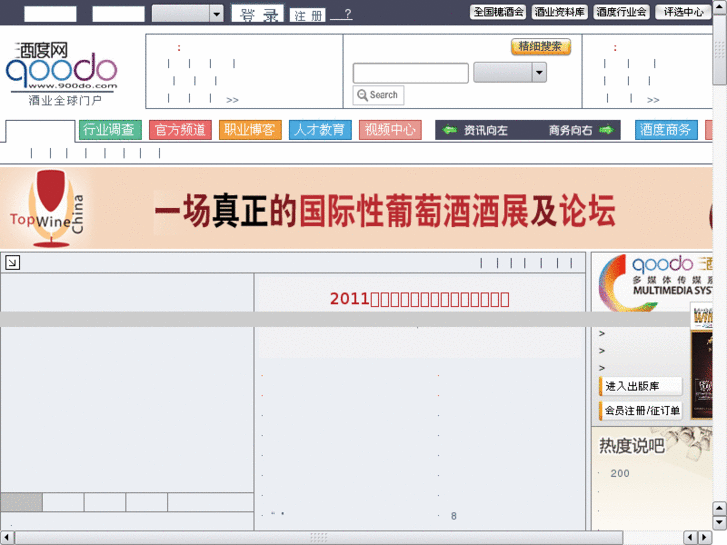Image resolution: width=727 pixels, height=545 pixels.
Task: Click the second > arrow in publication list
Action: (x=602, y=350)
